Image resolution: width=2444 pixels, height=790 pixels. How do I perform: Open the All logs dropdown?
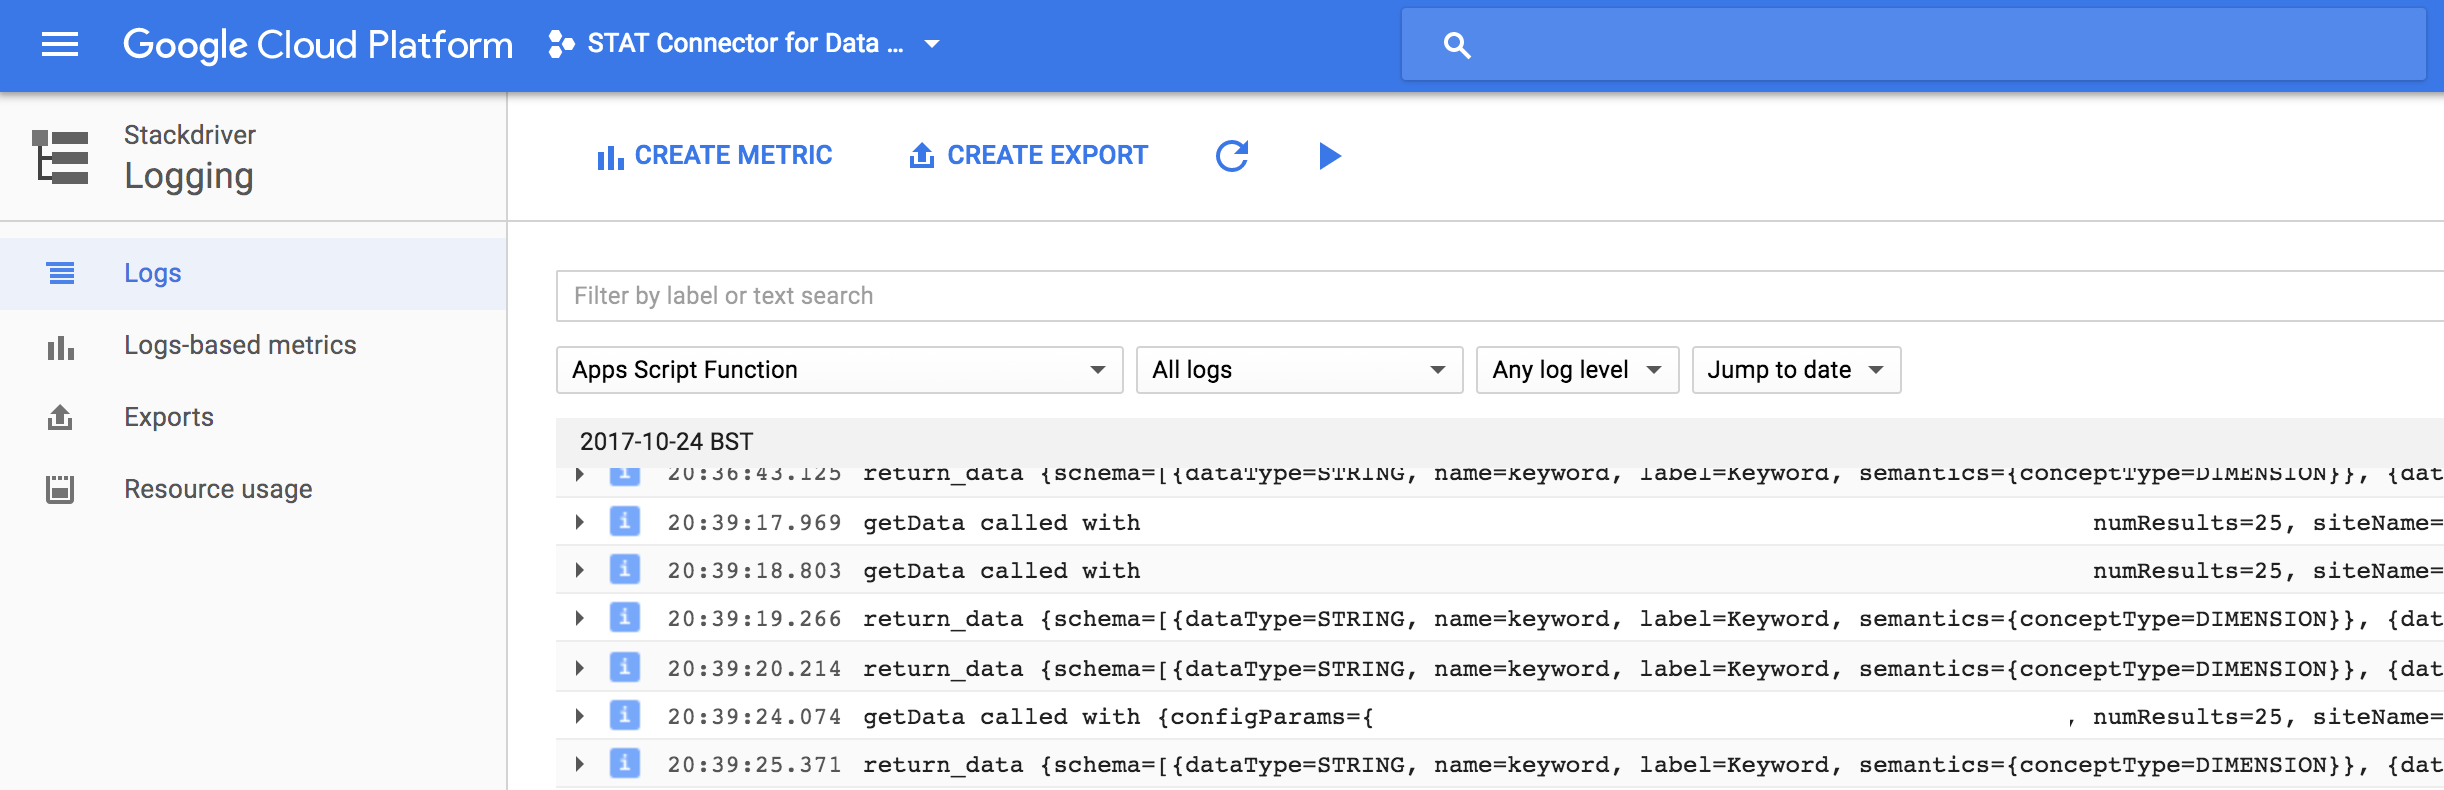(1299, 370)
